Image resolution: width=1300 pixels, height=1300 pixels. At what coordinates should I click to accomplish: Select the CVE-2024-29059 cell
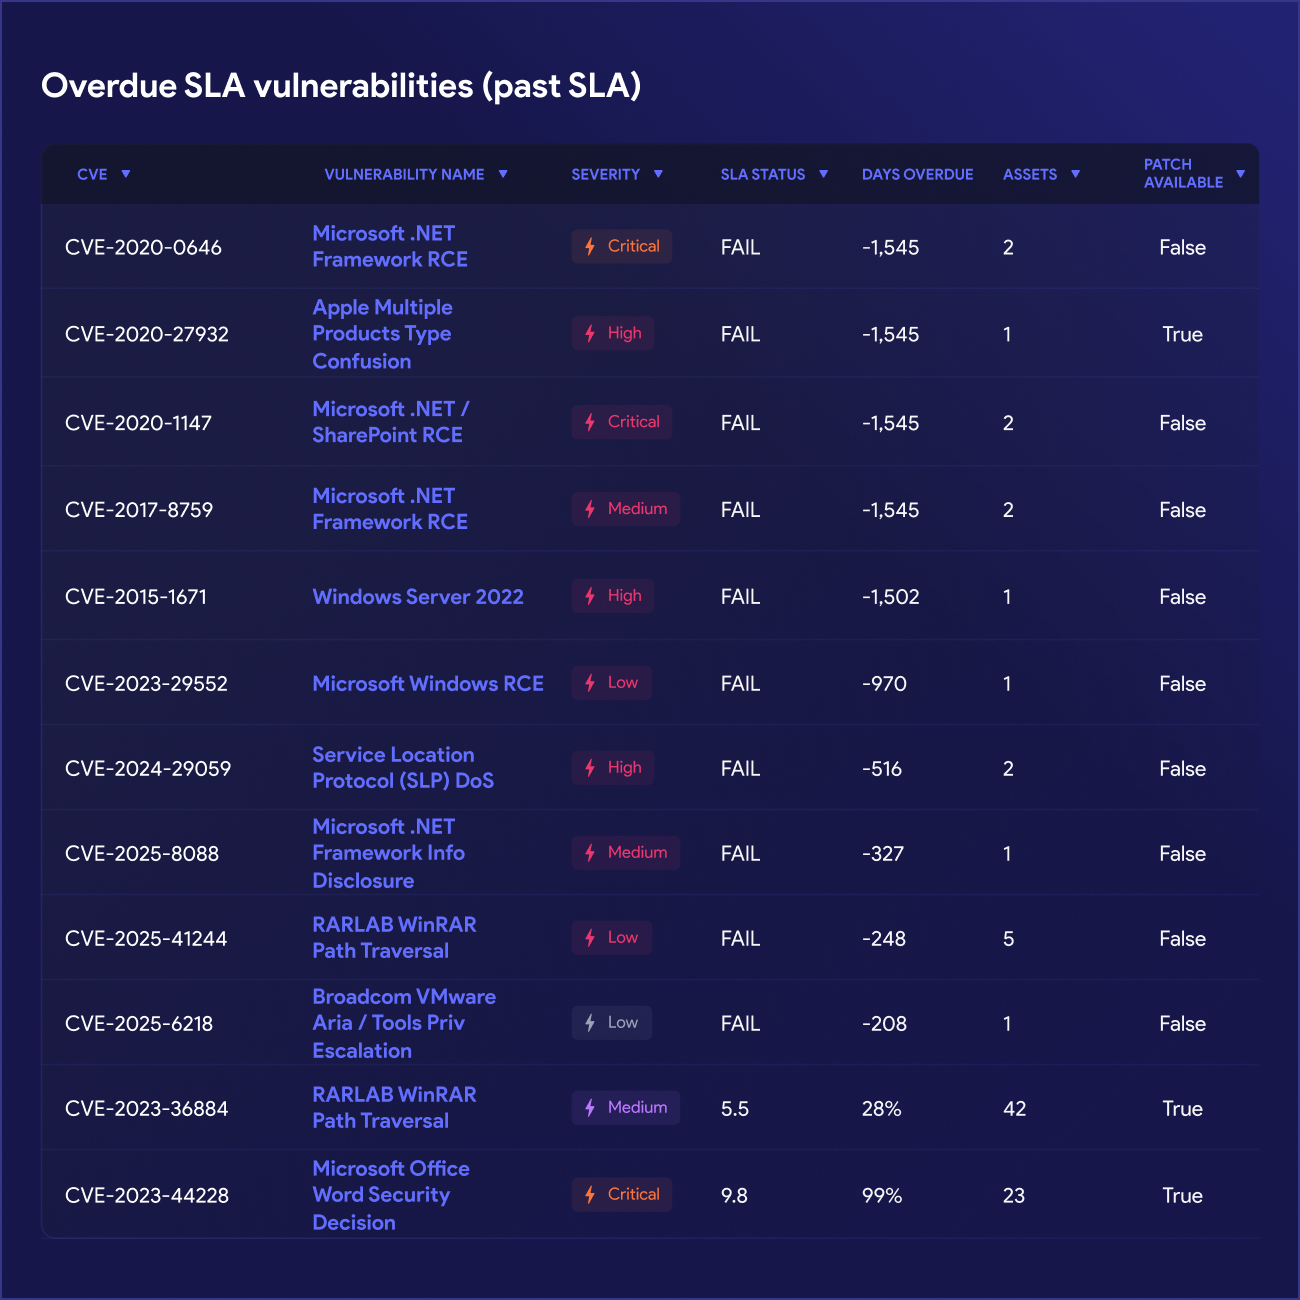(x=148, y=769)
